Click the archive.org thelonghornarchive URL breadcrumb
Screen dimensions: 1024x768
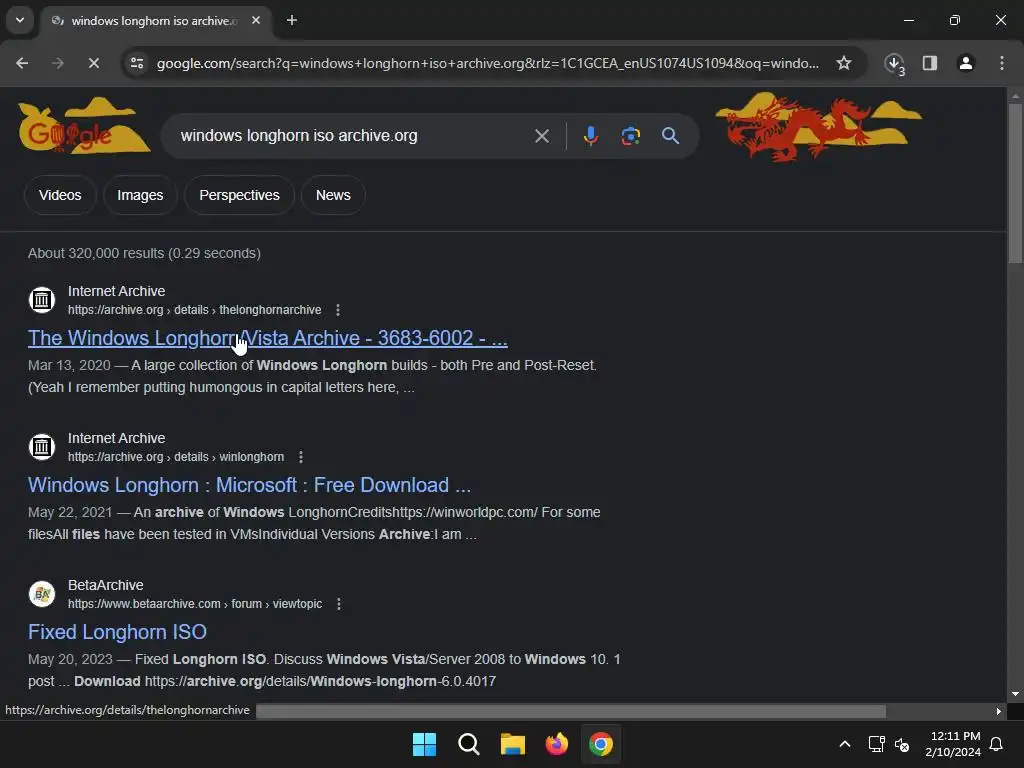coord(195,310)
